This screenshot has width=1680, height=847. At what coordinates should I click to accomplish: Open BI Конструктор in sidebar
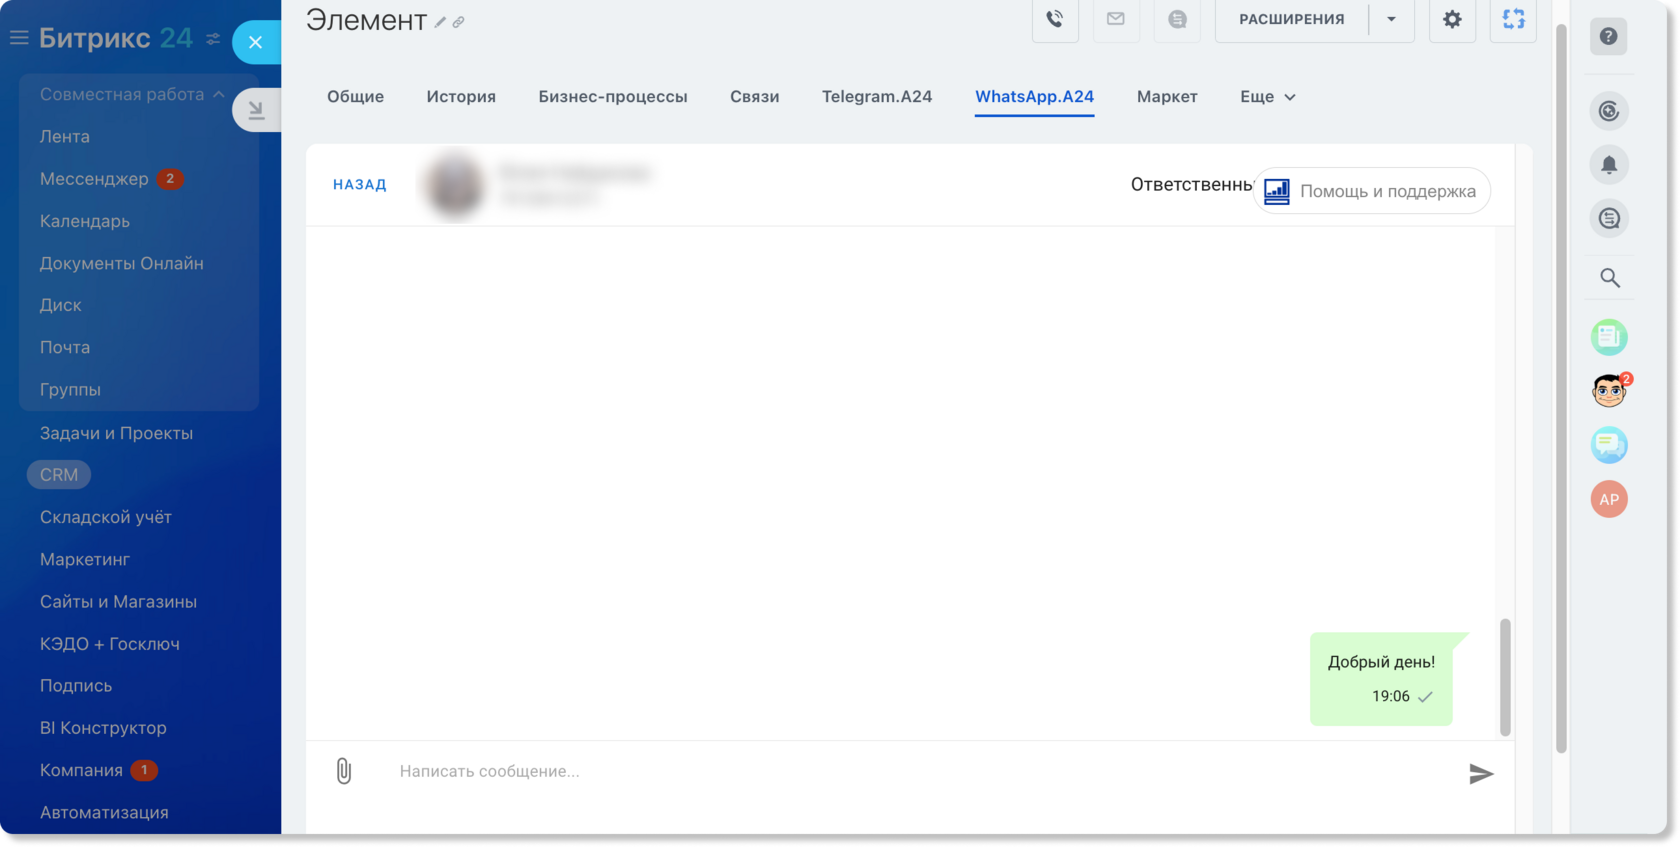point(103,728)
